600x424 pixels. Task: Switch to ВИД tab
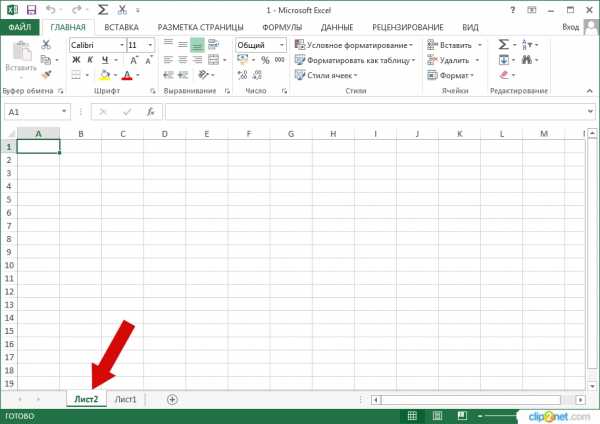click(470, 27)
